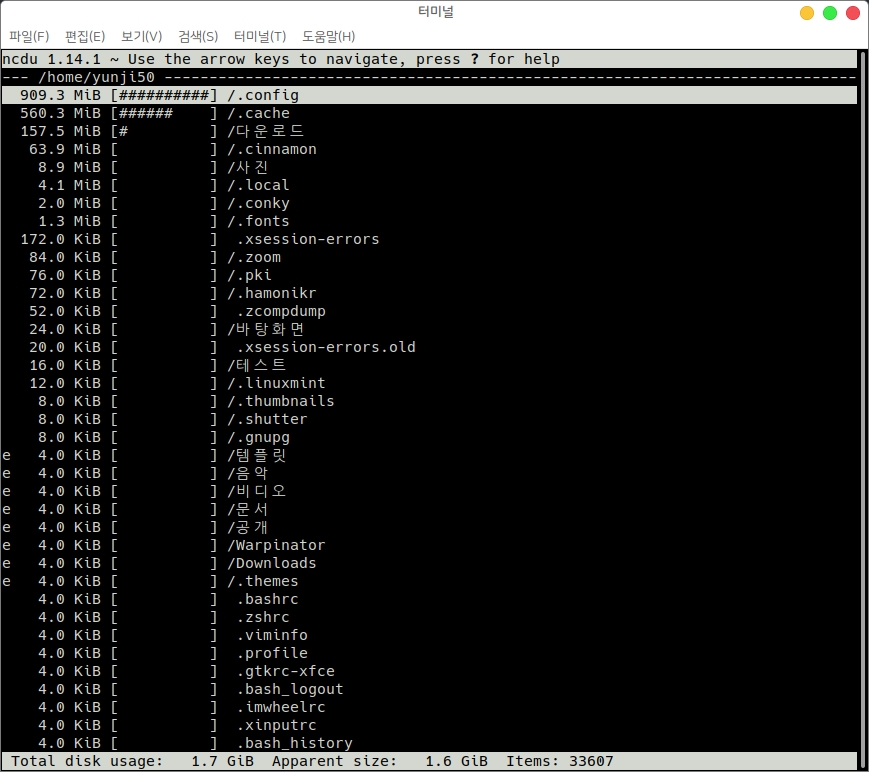869x772 pixels.
Task: Select the /다운로드 folder entry
Action: [265, 131]
